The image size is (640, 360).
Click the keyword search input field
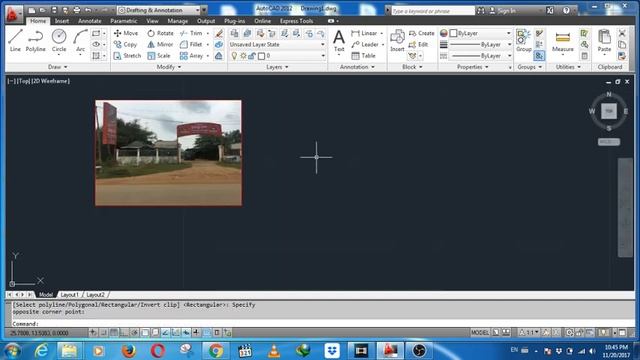[433, 11]
